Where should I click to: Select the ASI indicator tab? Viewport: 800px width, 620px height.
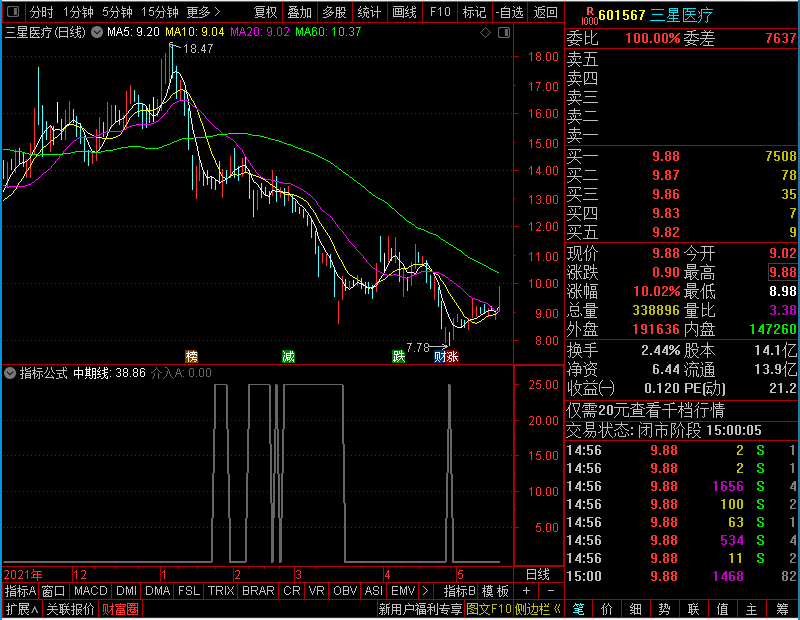pos(374,591)
